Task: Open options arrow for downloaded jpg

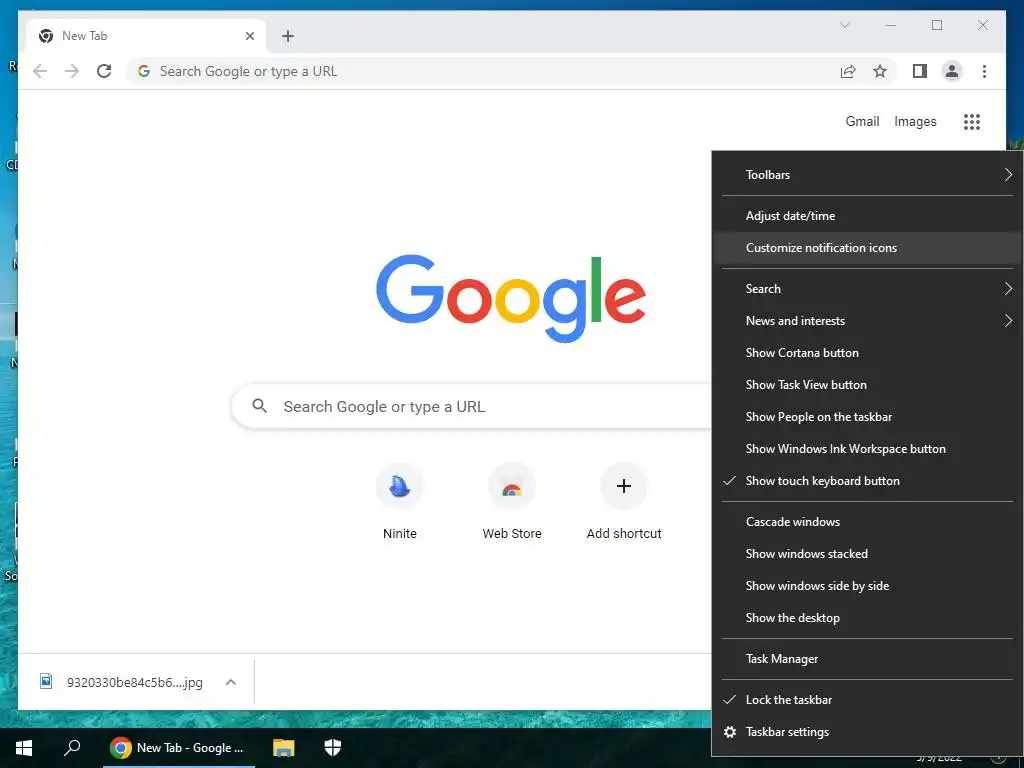Action: tap(231, 682)
